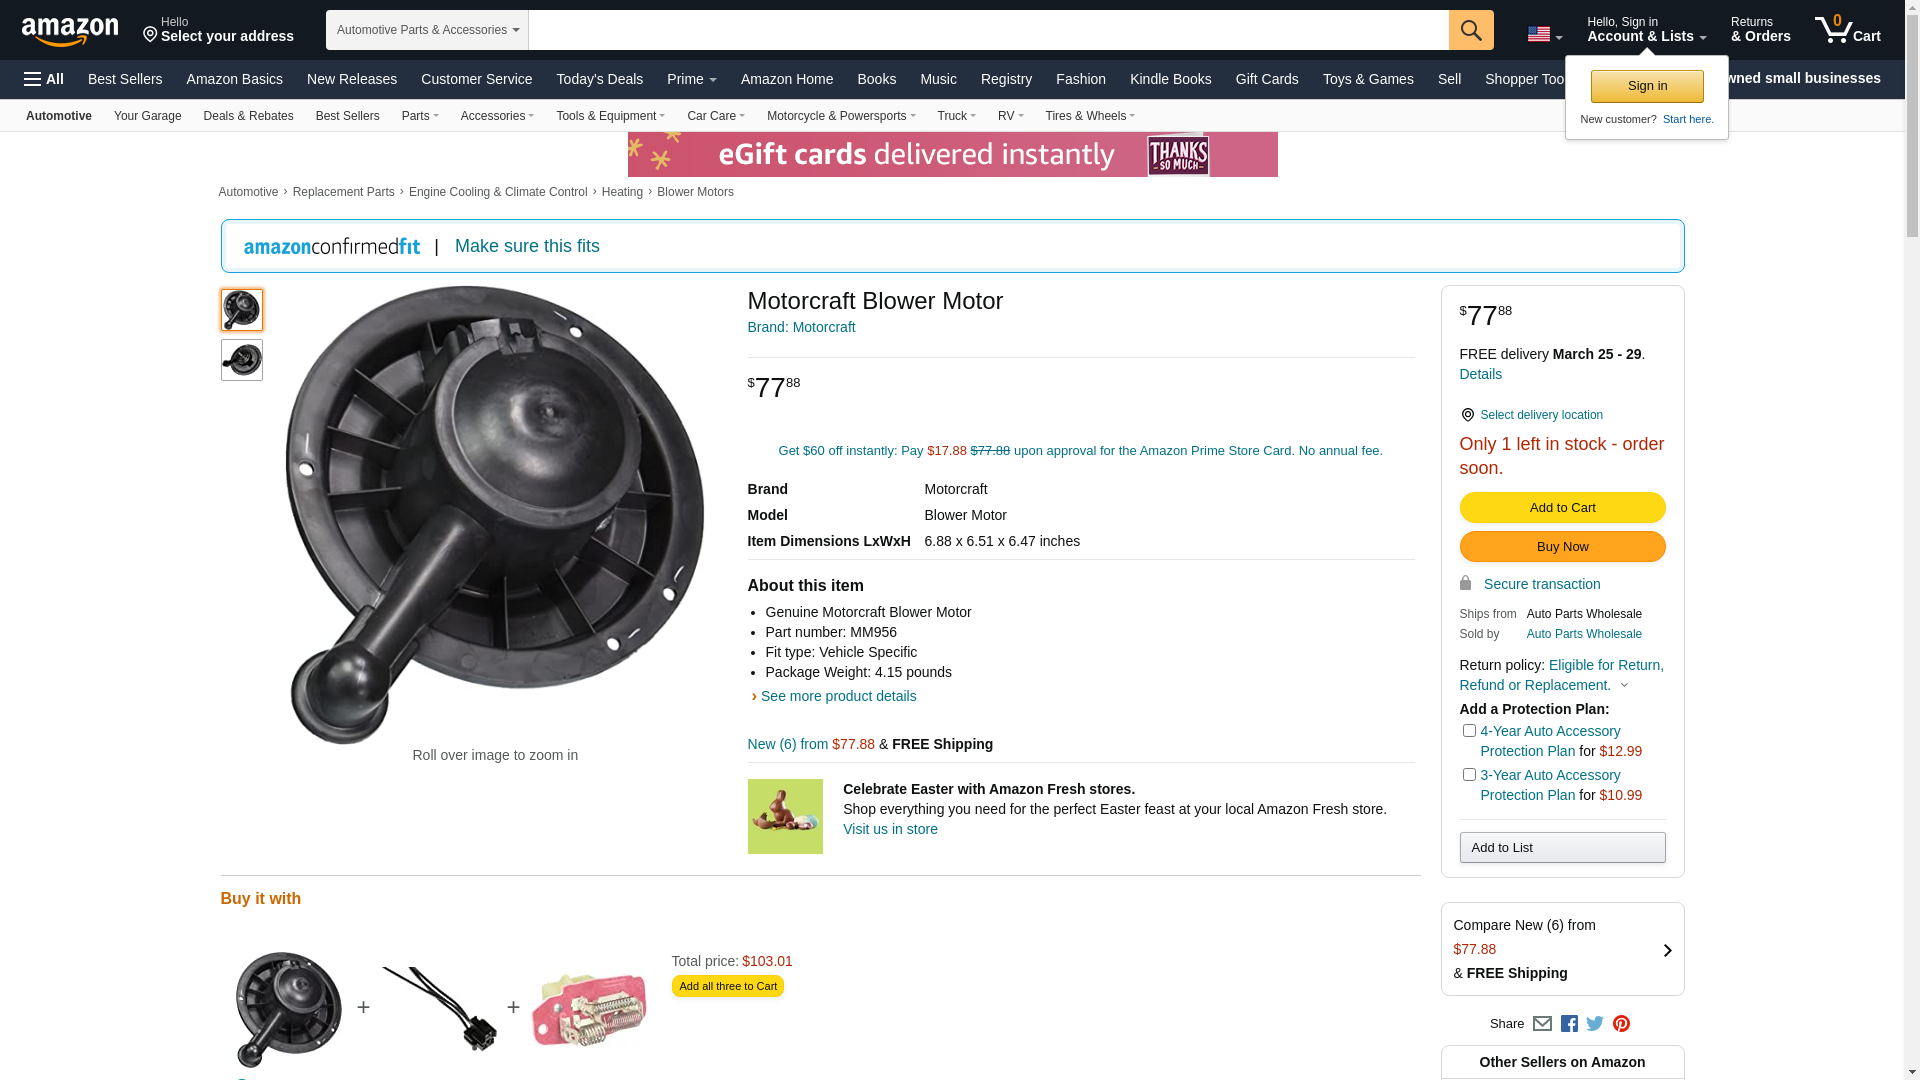Image resolution: width=1920 pixels, height=1080 pixels.
Task: Open the shopping cart icon
Action: [1847, 30]
